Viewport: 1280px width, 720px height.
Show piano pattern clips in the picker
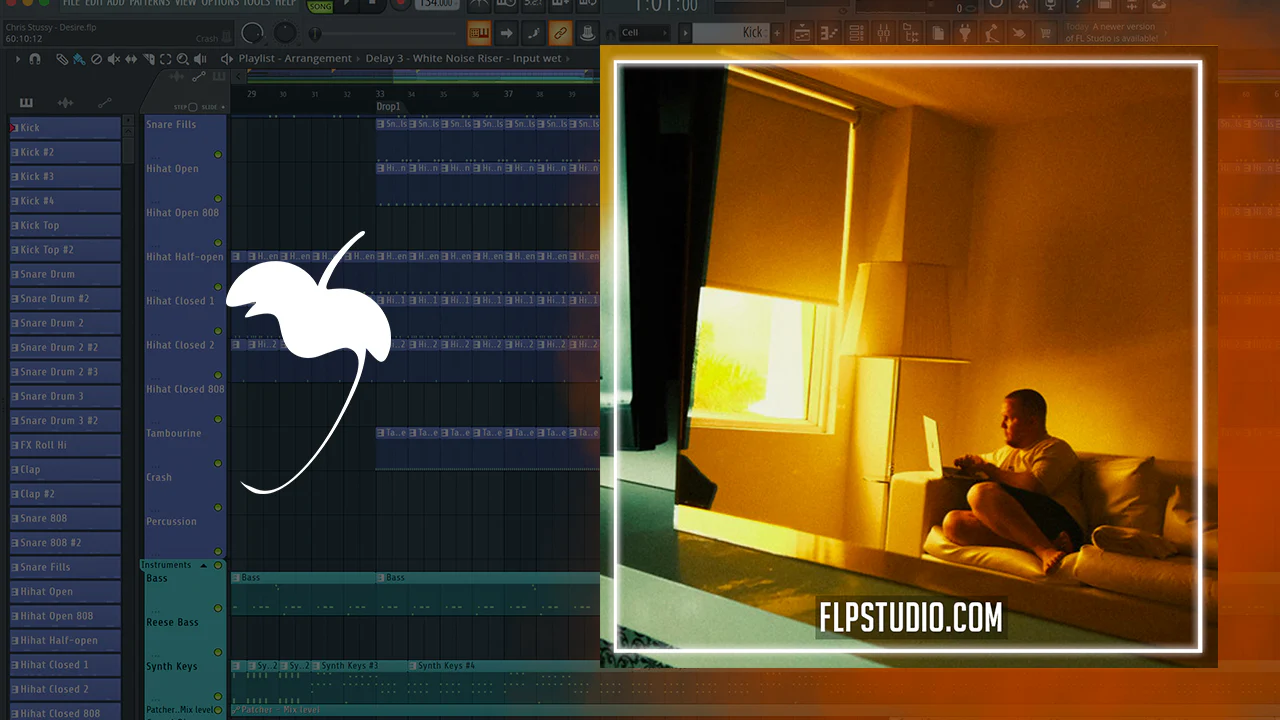(26, 103)
